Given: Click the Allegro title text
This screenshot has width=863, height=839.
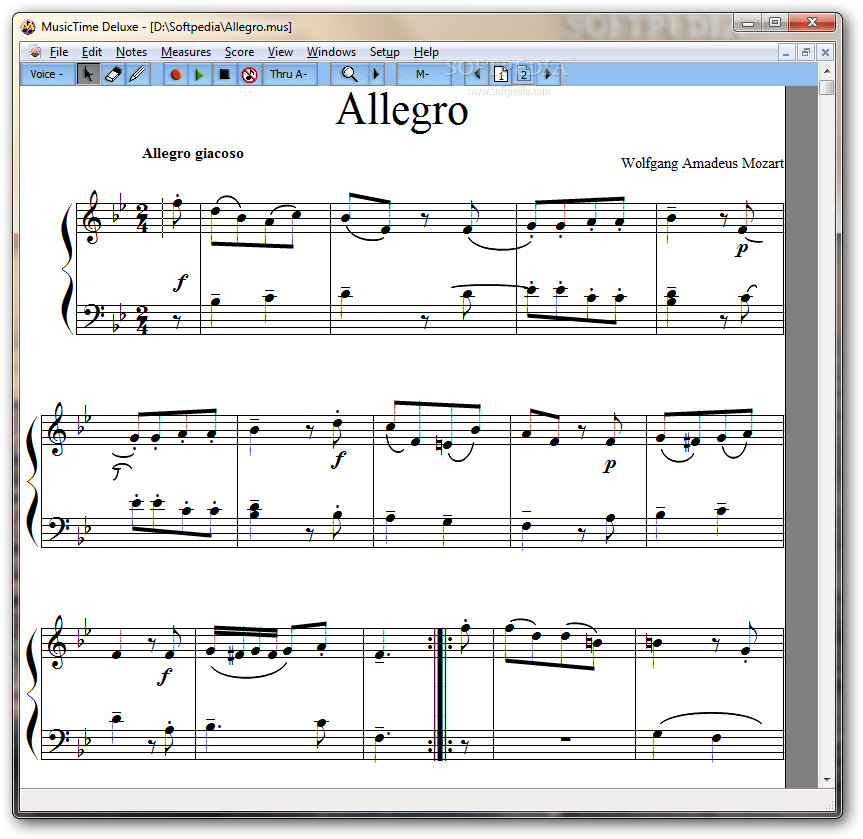Looking at the screenshot, I should 402,111.
